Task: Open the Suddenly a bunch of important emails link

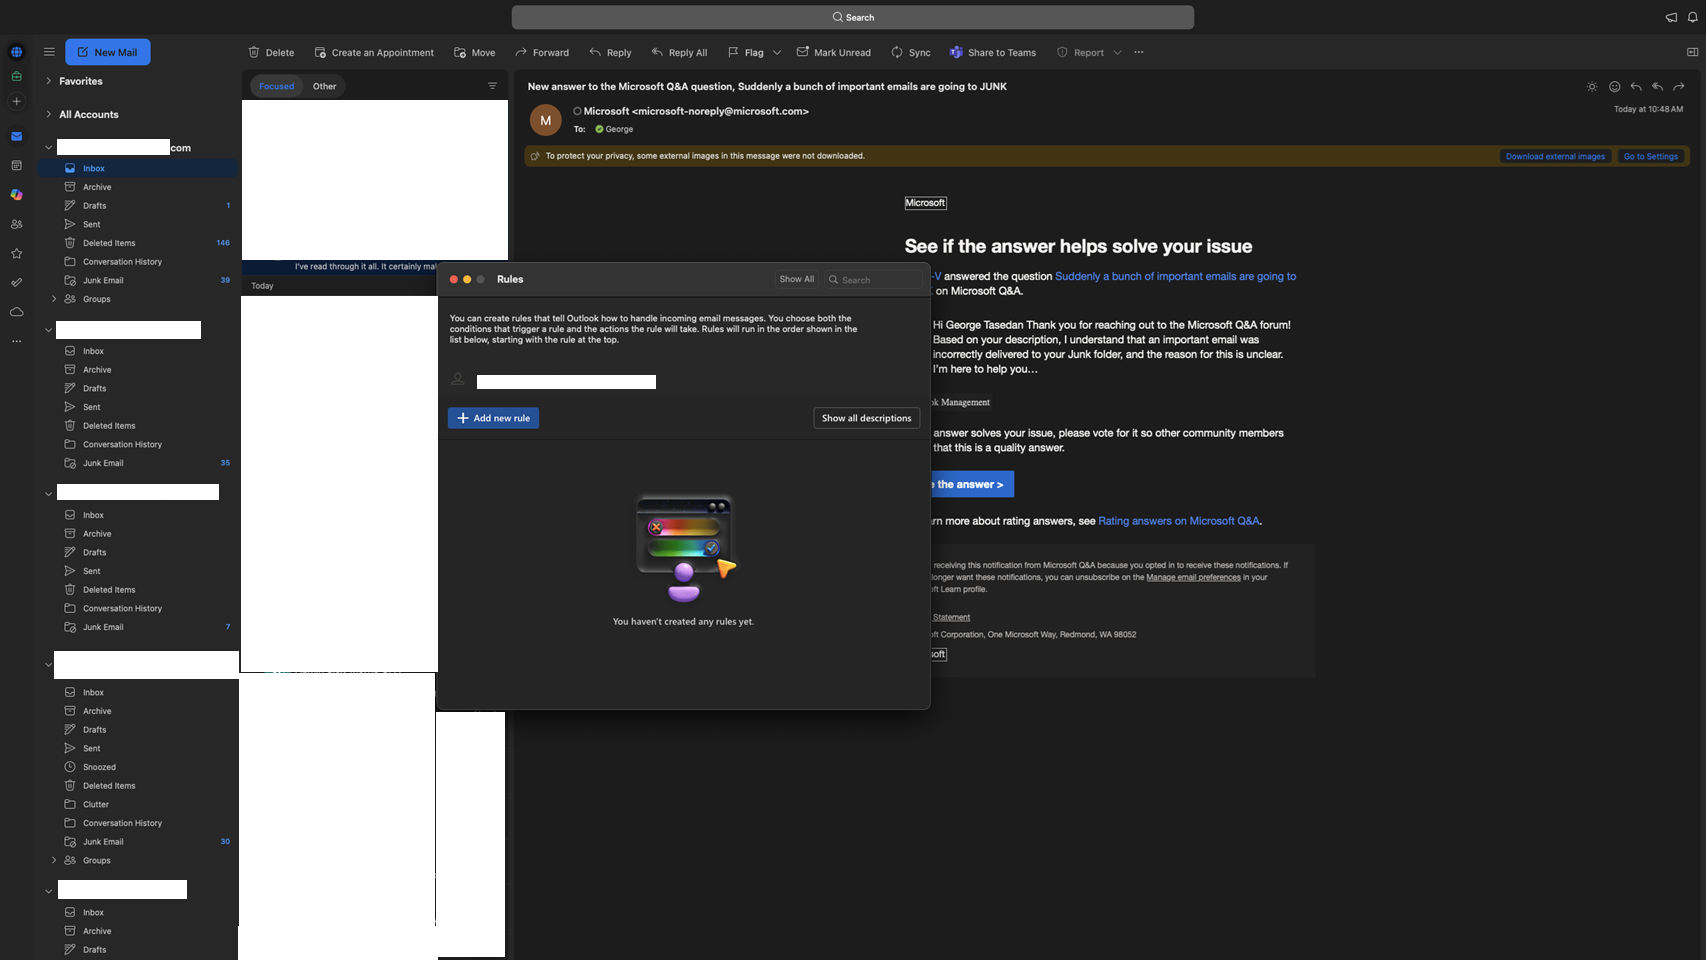Action: point(1175,276)
